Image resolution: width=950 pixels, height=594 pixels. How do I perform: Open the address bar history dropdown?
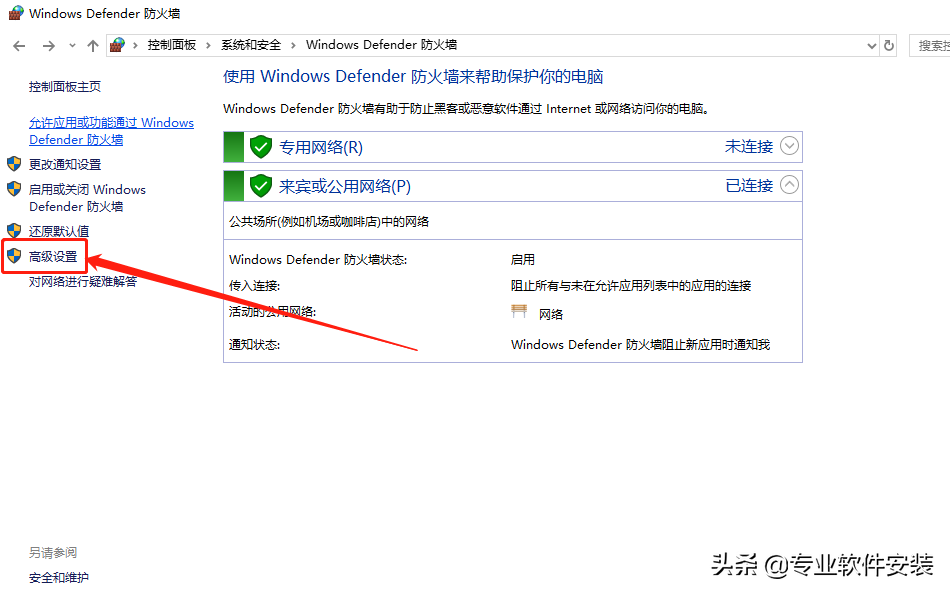pyautogui.click(x=871, y=45)
